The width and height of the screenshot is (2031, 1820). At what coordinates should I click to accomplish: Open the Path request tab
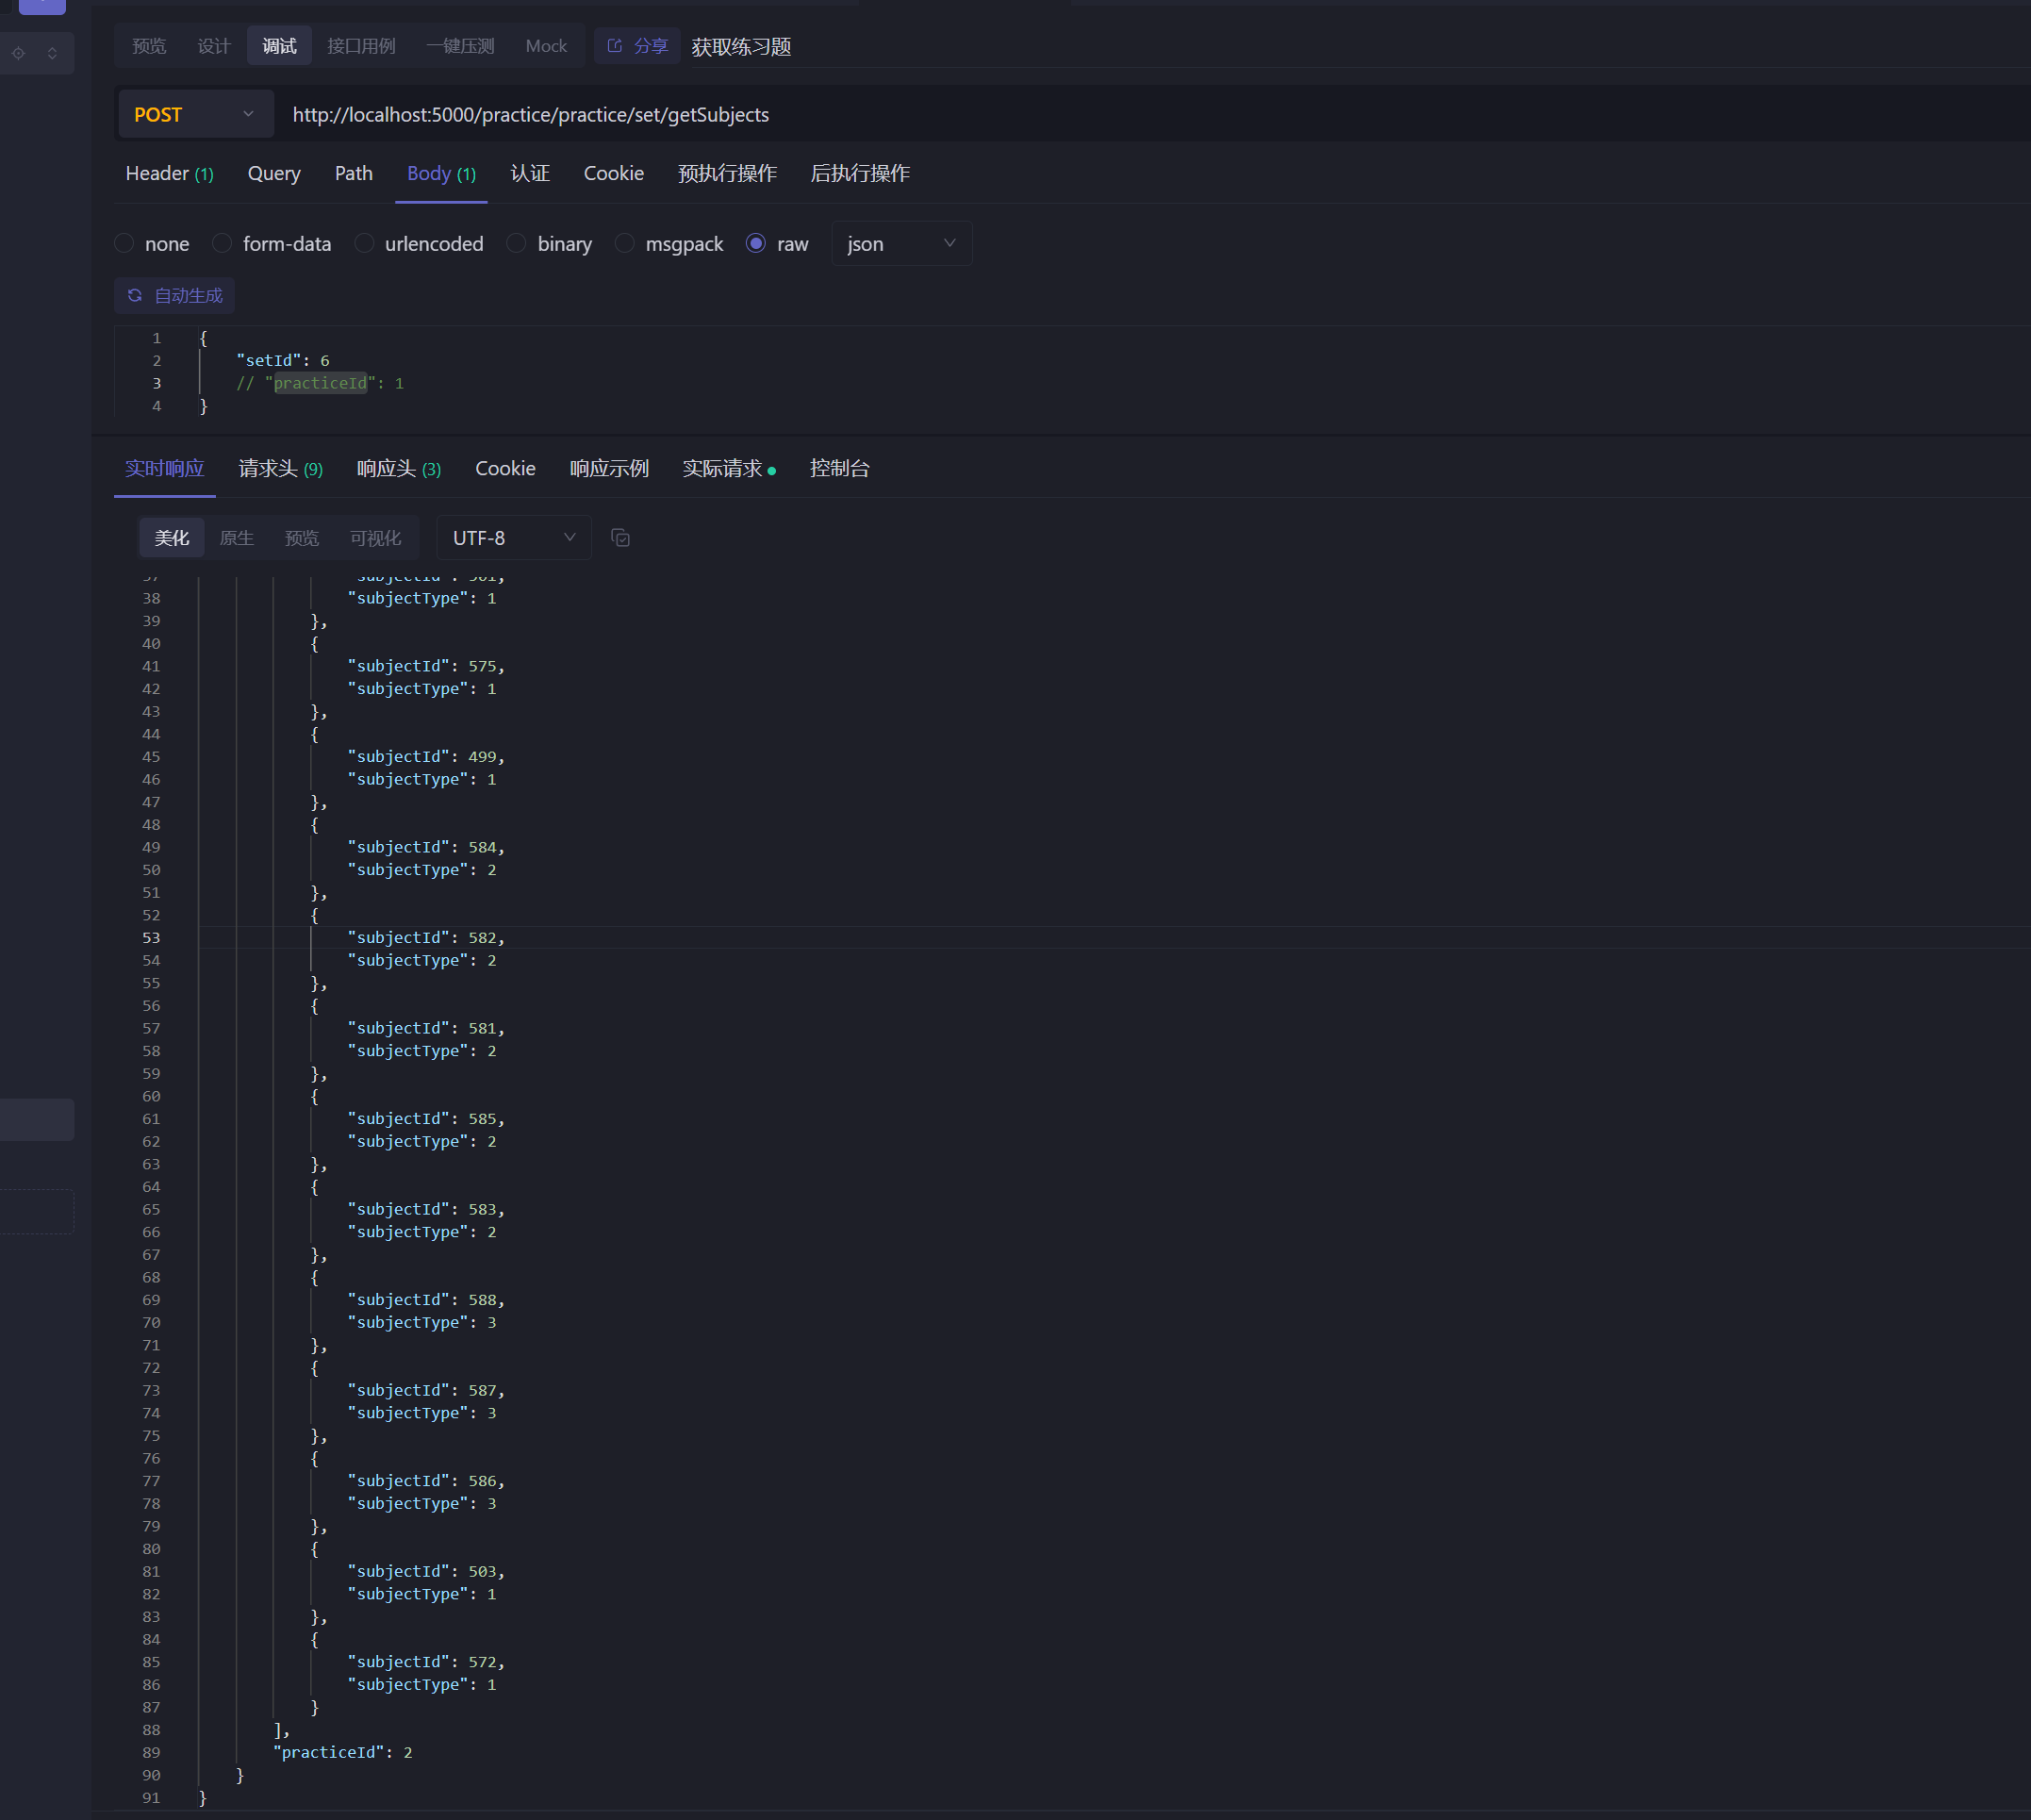pyautogui.click(x=354, y=174)
